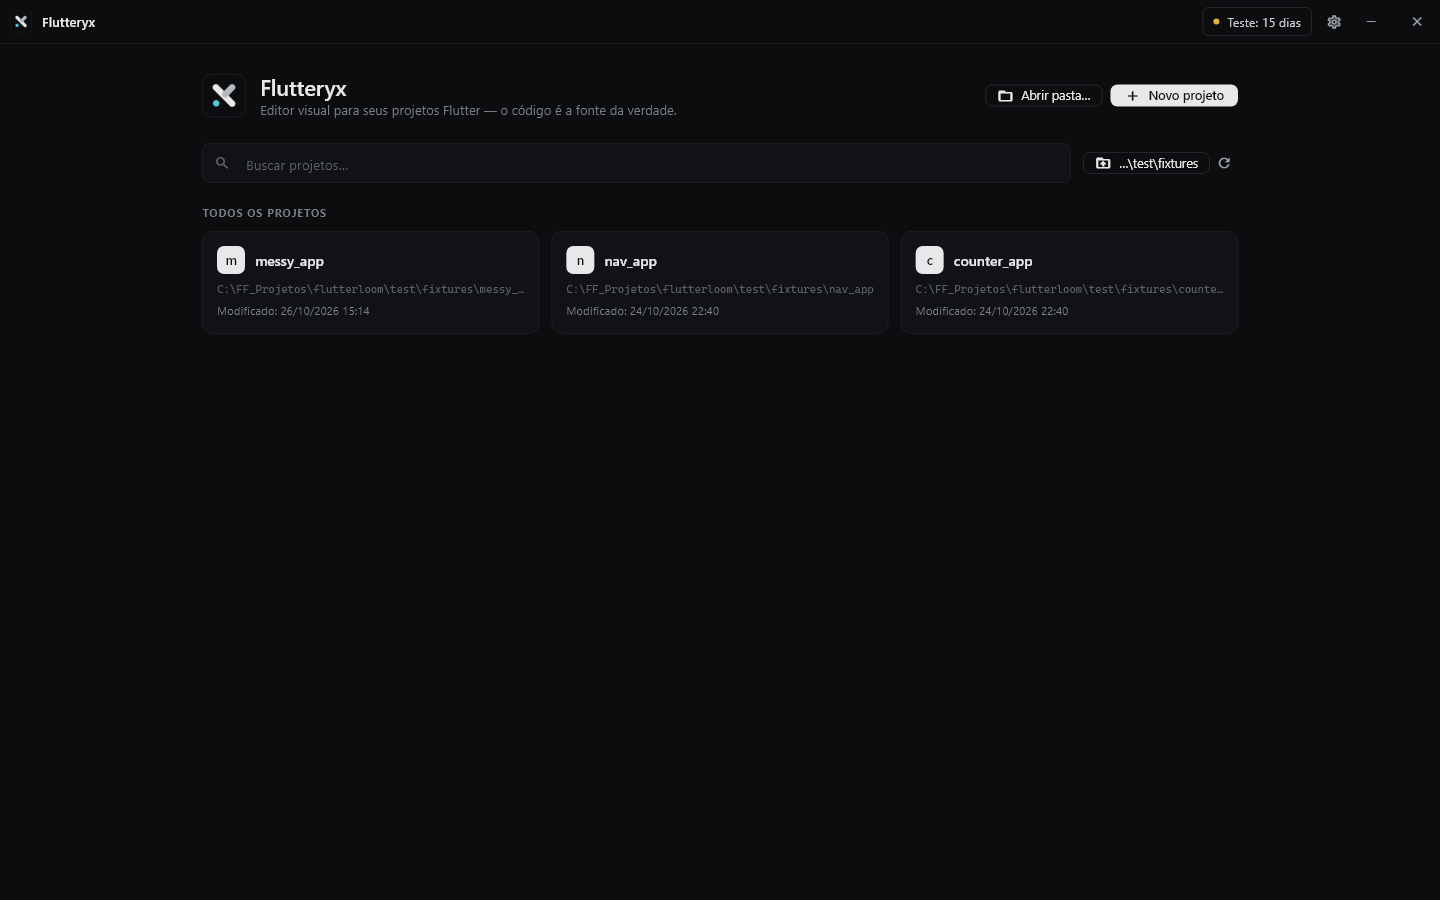This screenshot has width=1440, height=900.
Task: Click the Flutteryx heading title text
Action: point(303,88)
